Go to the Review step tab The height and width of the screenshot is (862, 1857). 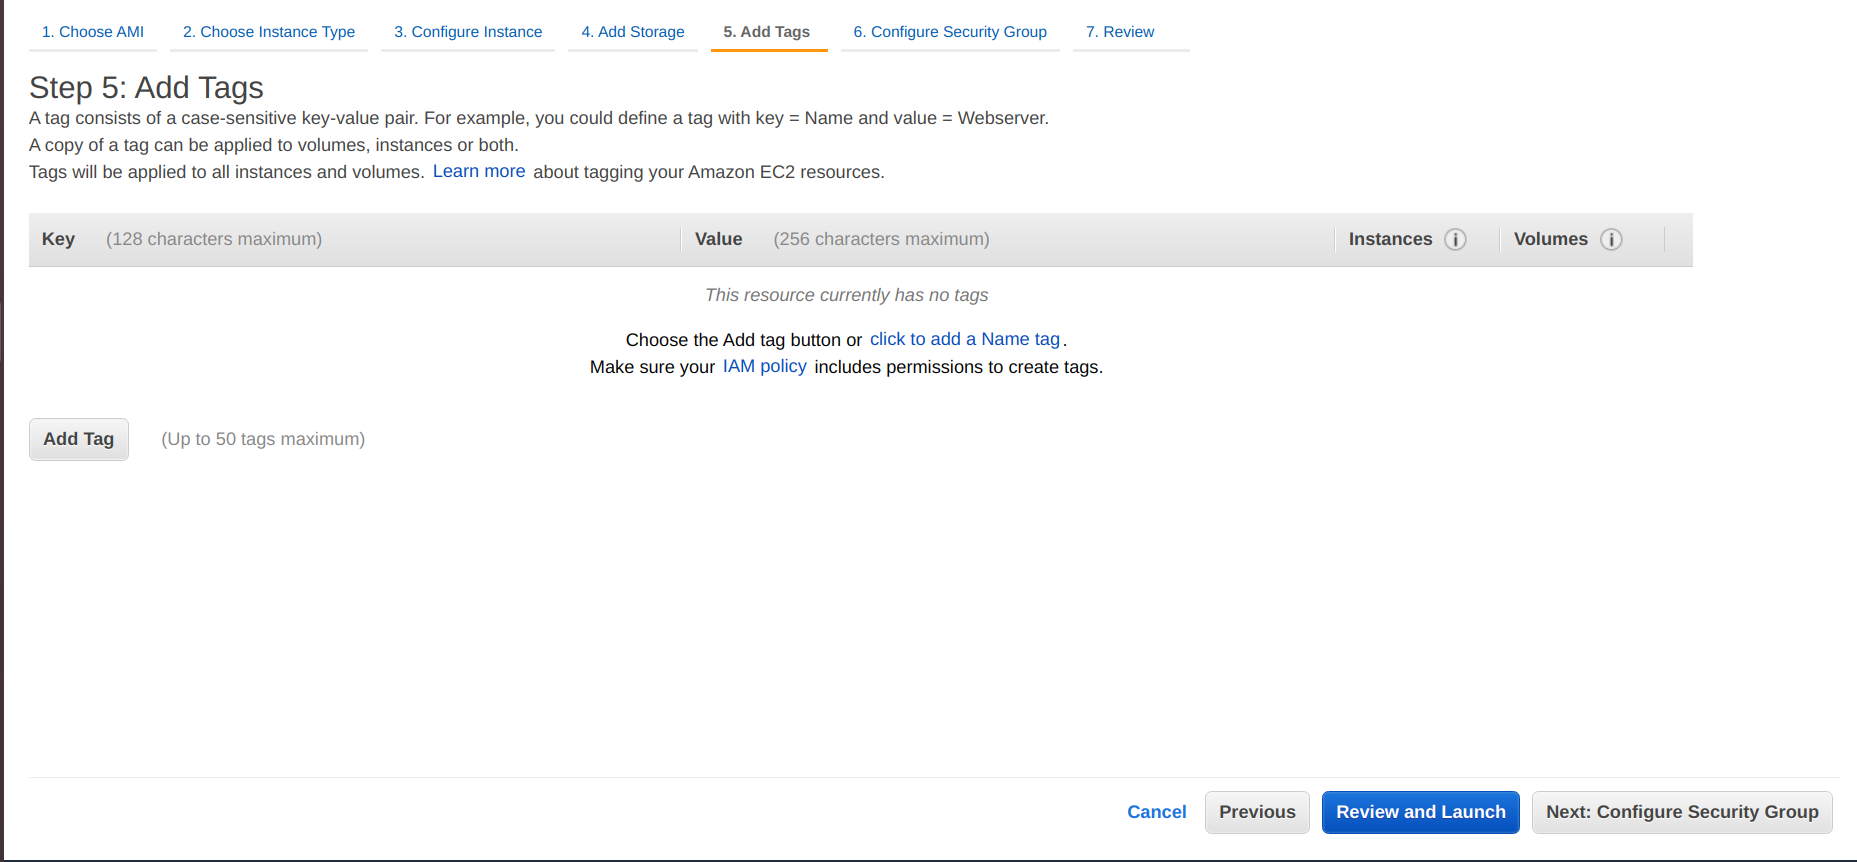[1120, 32]
